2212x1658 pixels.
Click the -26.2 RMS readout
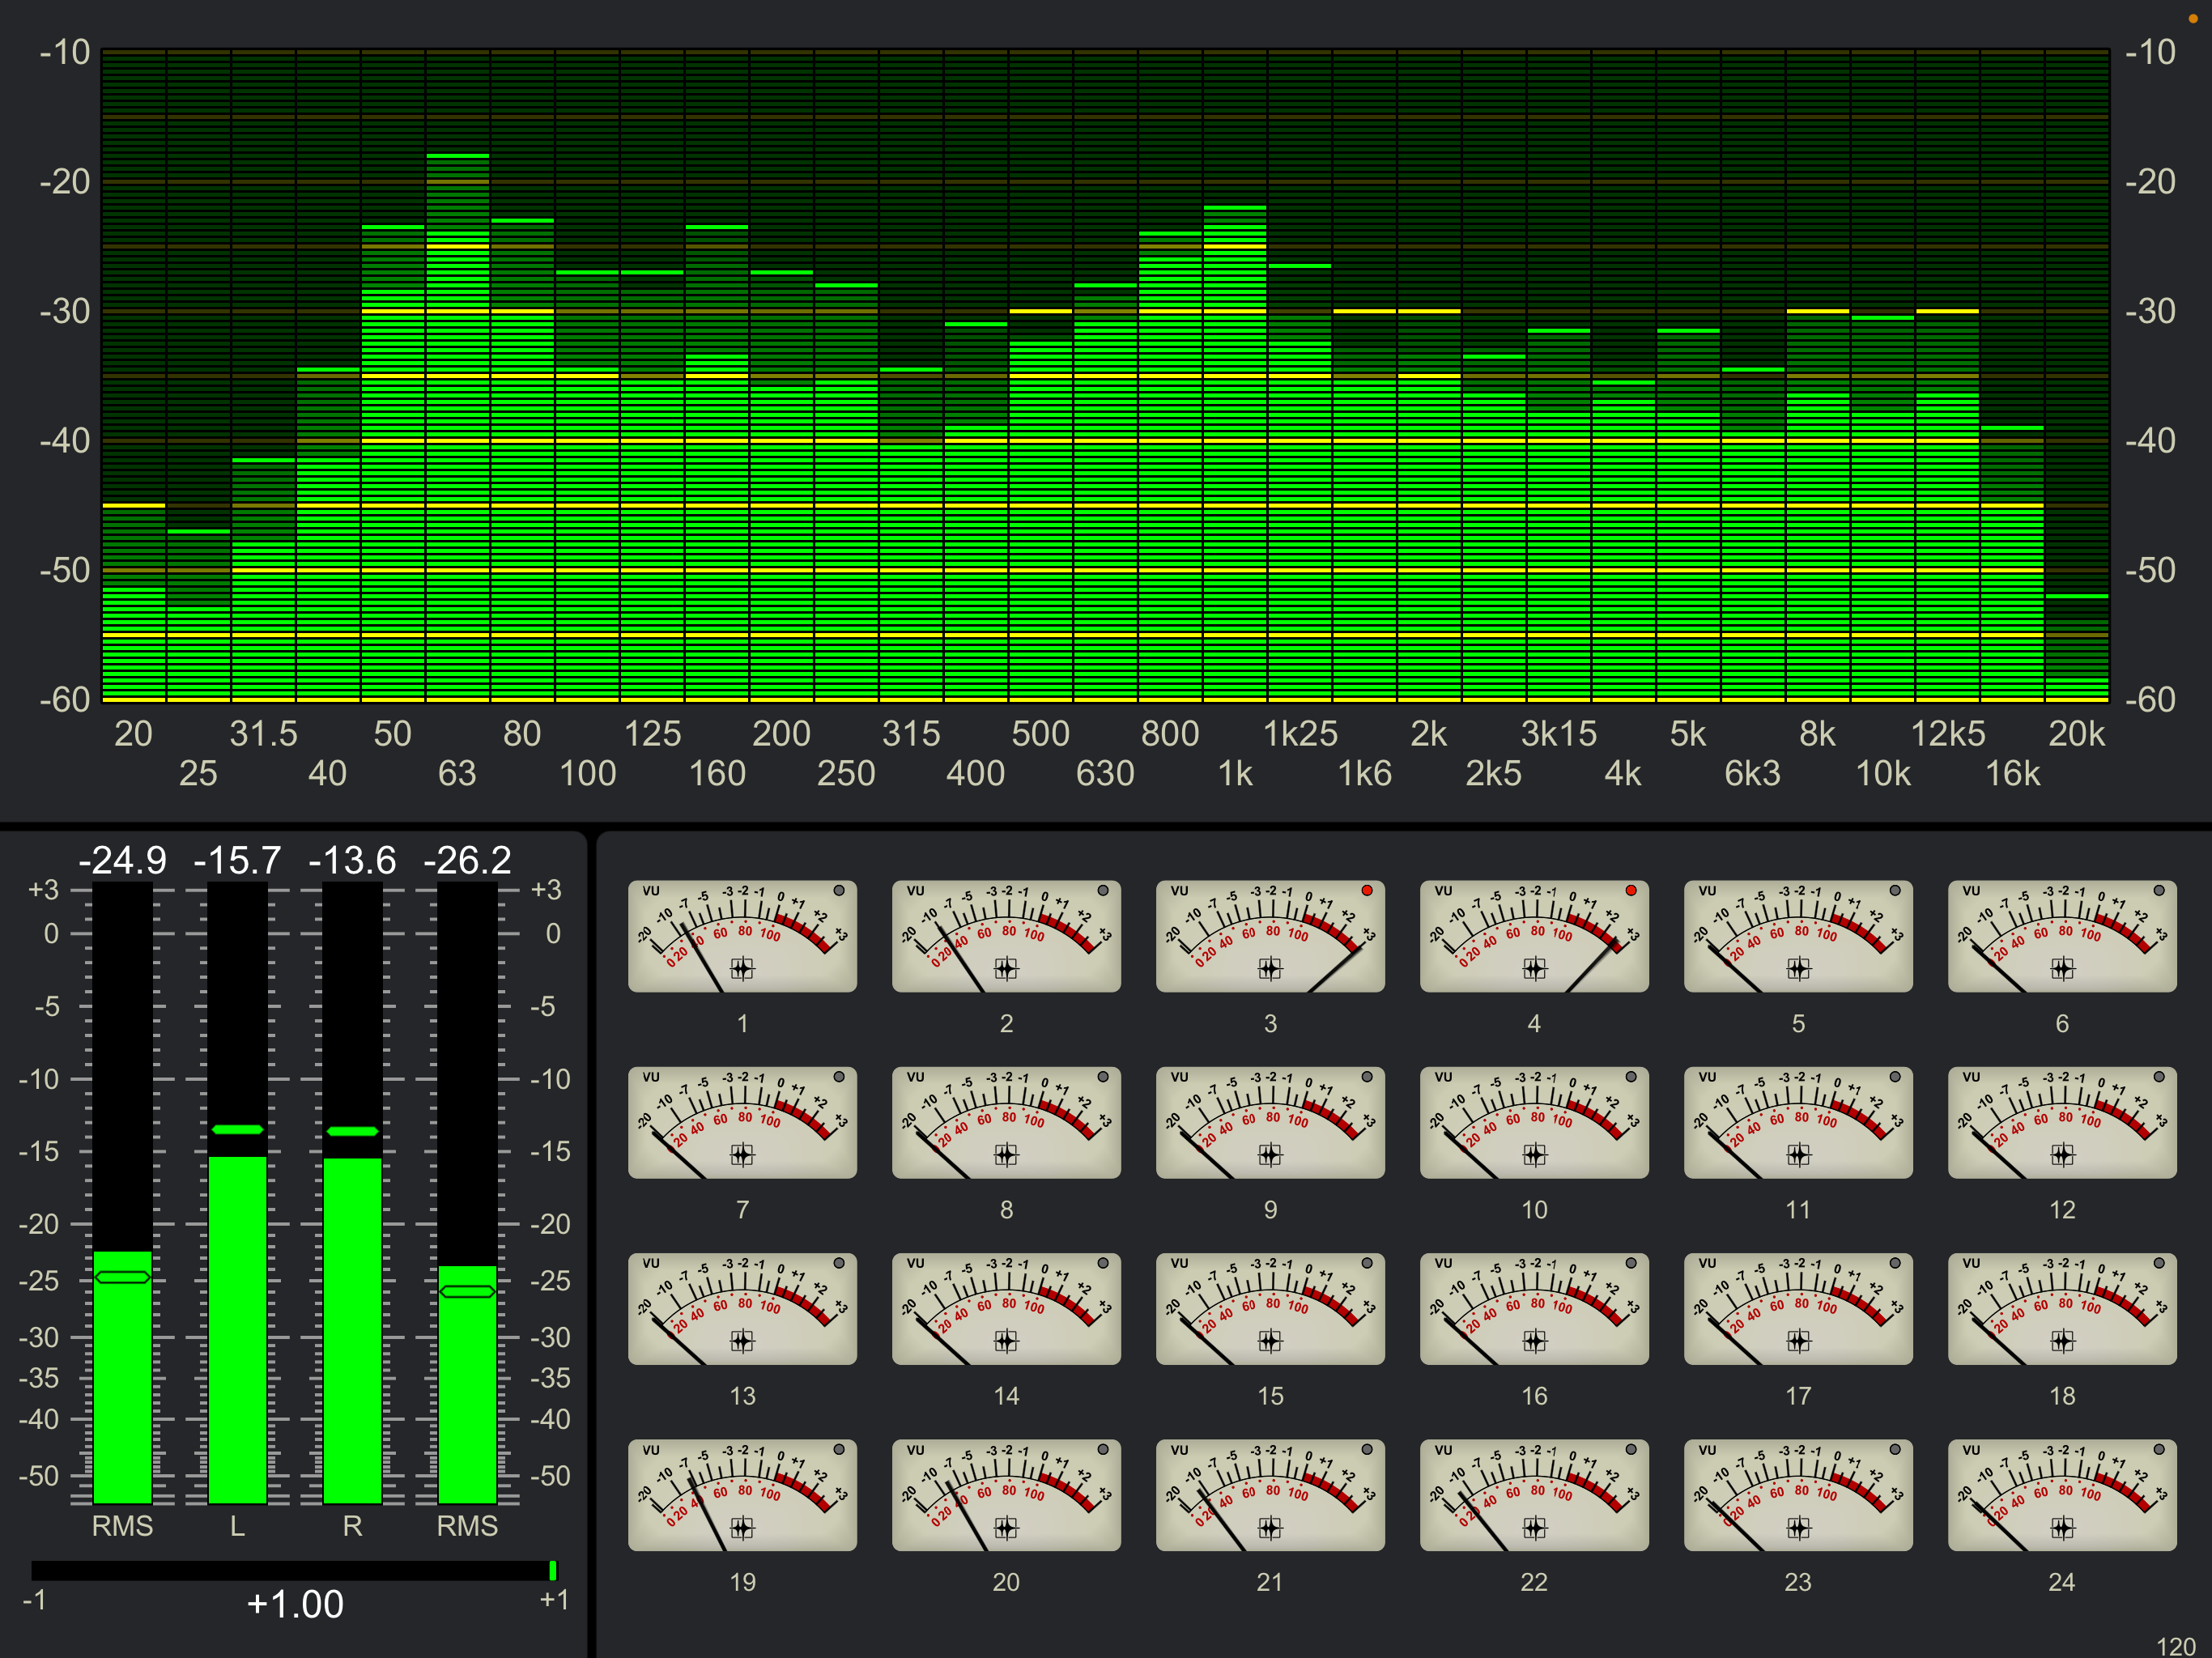pos(467,860)
